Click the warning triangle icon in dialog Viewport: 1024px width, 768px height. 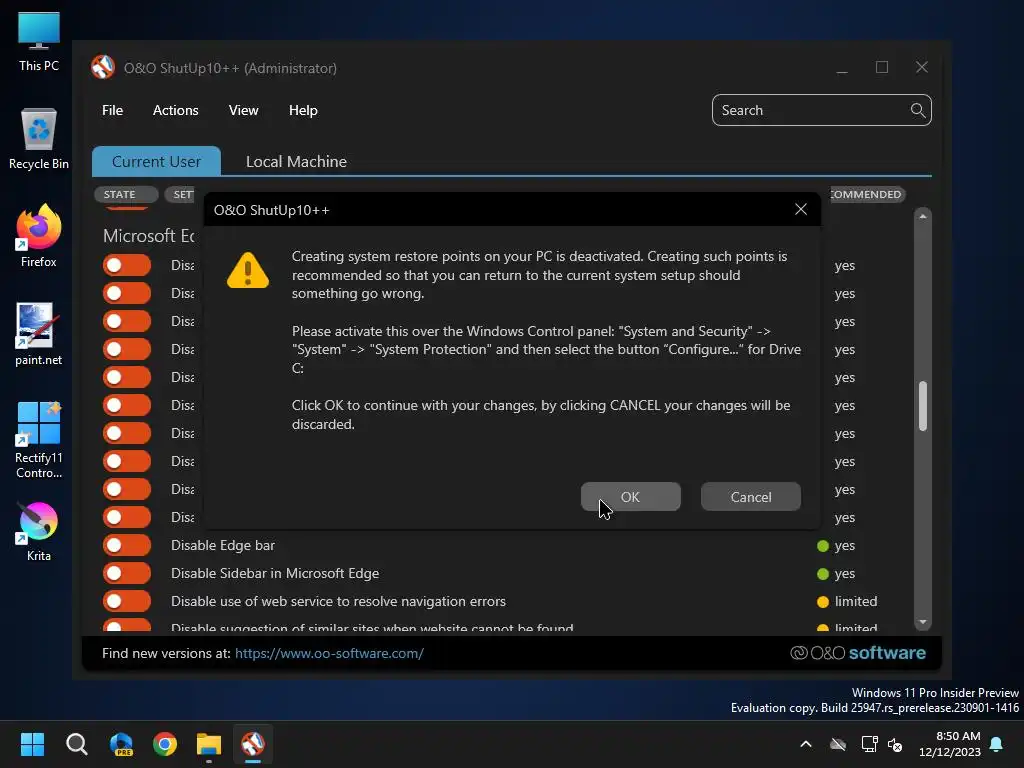248,270
